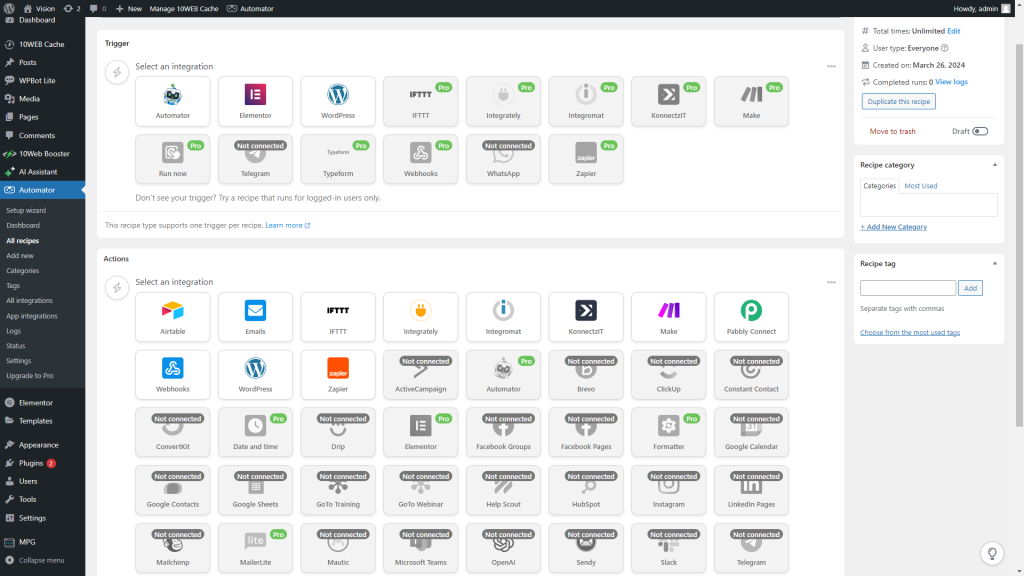Screen dimensions: 1024x576
Task: Pick the Webhooks action integration
Action: coord(172,374)
